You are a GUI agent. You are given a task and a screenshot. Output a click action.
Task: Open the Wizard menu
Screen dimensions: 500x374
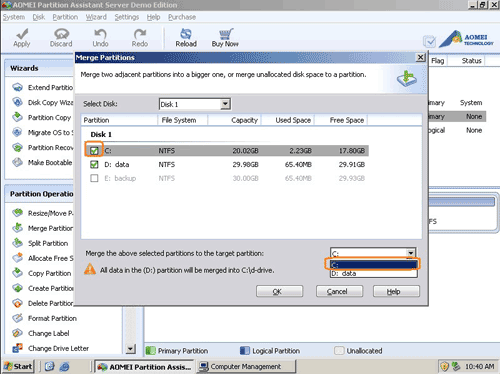pyautogui.click(x=96, y=17)
